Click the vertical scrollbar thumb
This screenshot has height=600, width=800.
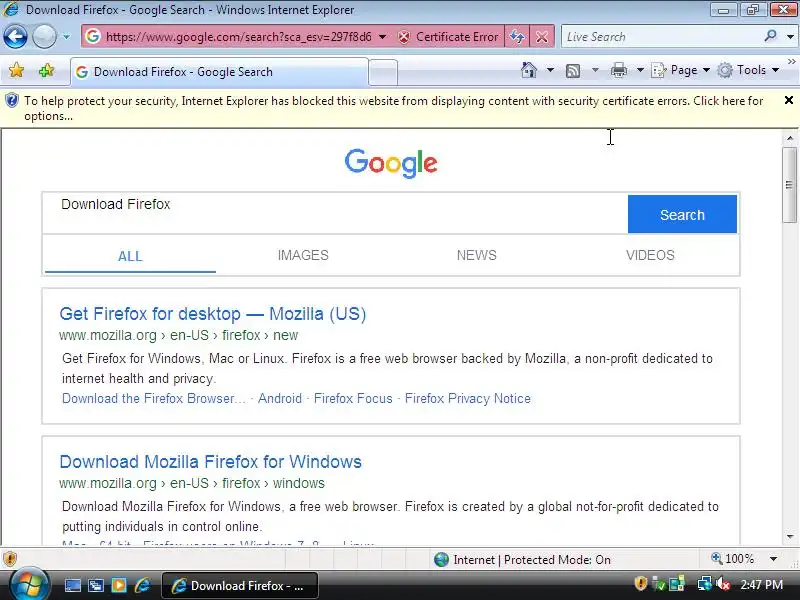(x=790, y=185)
